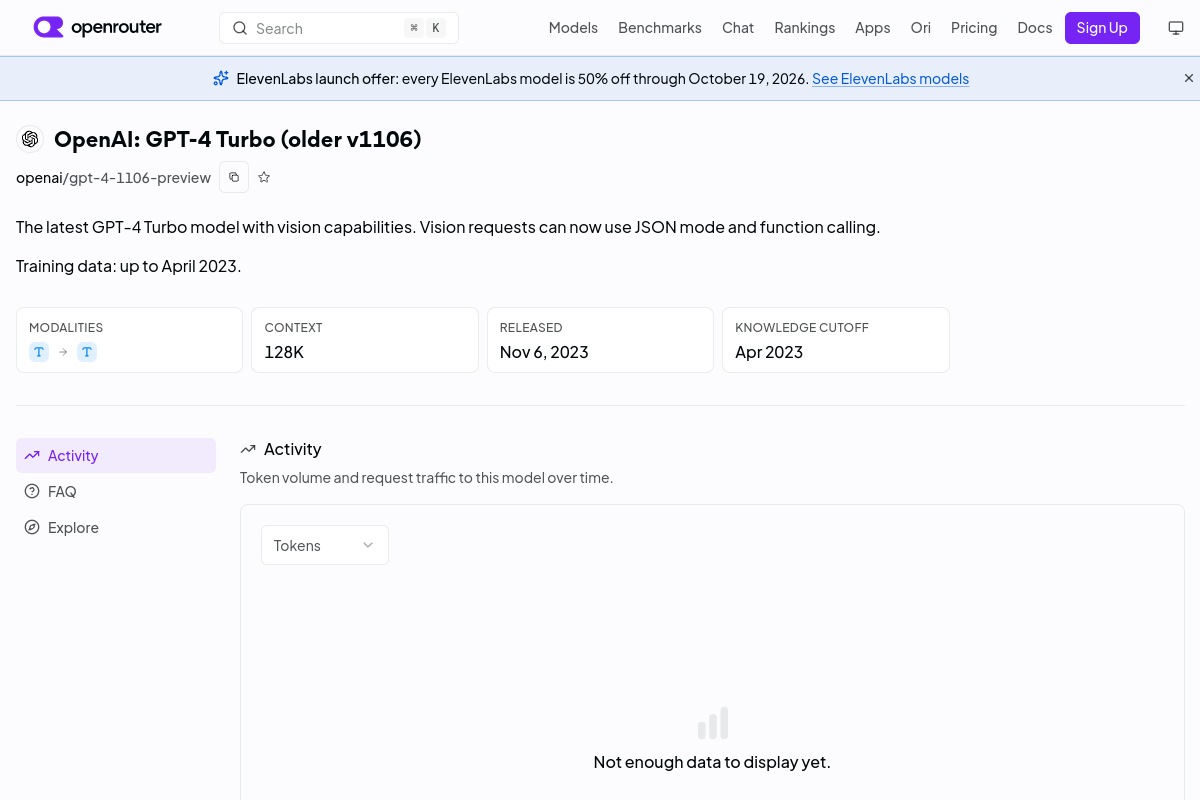Click the display theme monitor icon
Screen dimensions: 1200x800
click(x=1176, y=28)
